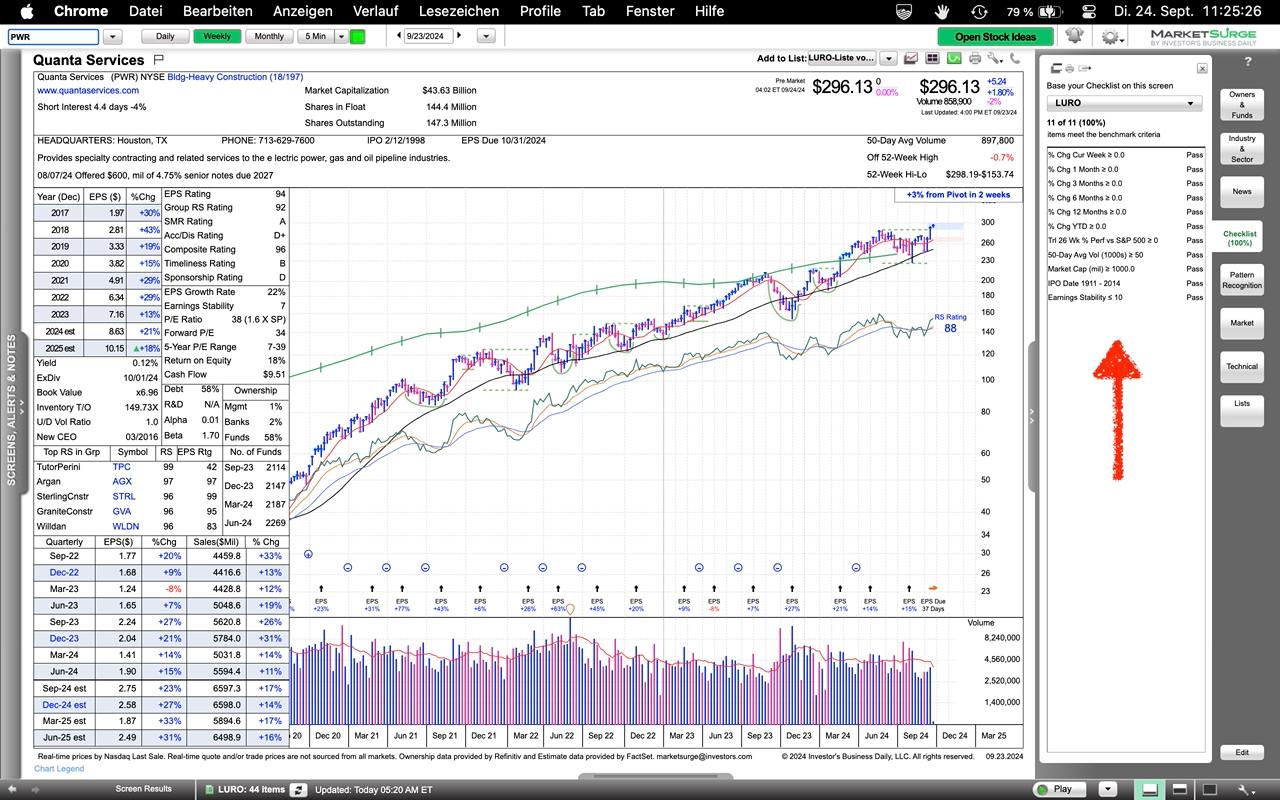The image size is (1280, 800).
Task: Open the 5 Min interval dropdown arrow
Action: [x=341, y=36]
